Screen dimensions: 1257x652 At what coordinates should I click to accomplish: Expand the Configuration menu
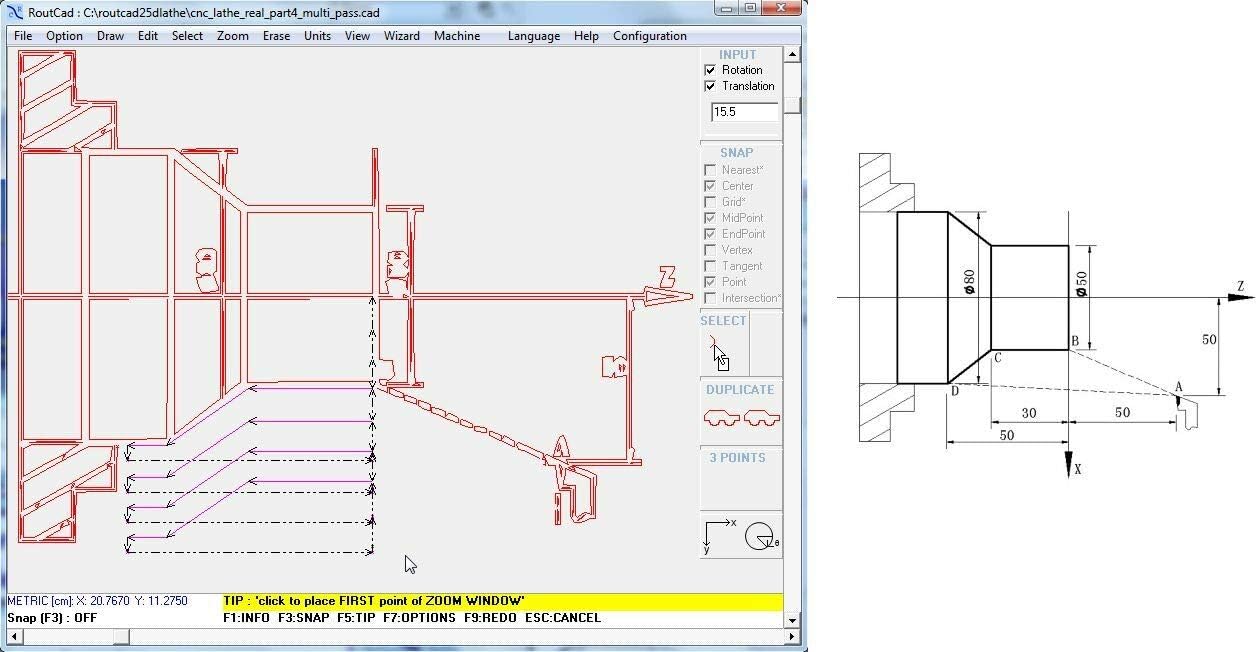pyautogui.click(x=649, y=36)
